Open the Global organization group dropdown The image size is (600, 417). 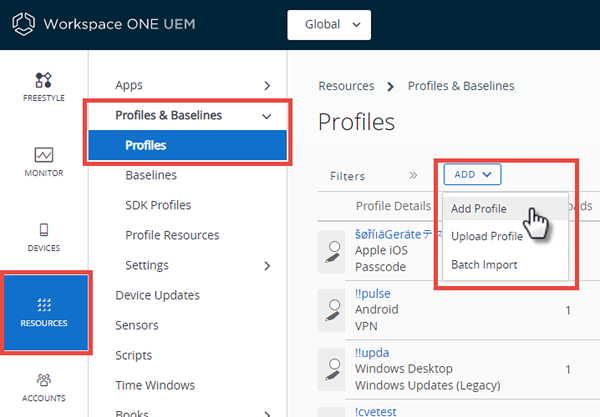point(329,25)
